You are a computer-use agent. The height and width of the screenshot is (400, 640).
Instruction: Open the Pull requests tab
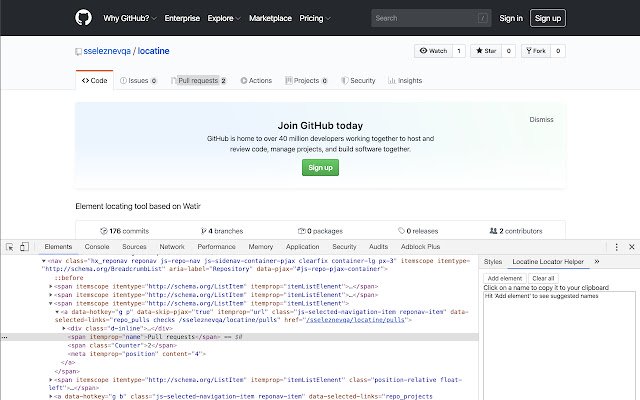pyautogui.click(x=198, y=80)
